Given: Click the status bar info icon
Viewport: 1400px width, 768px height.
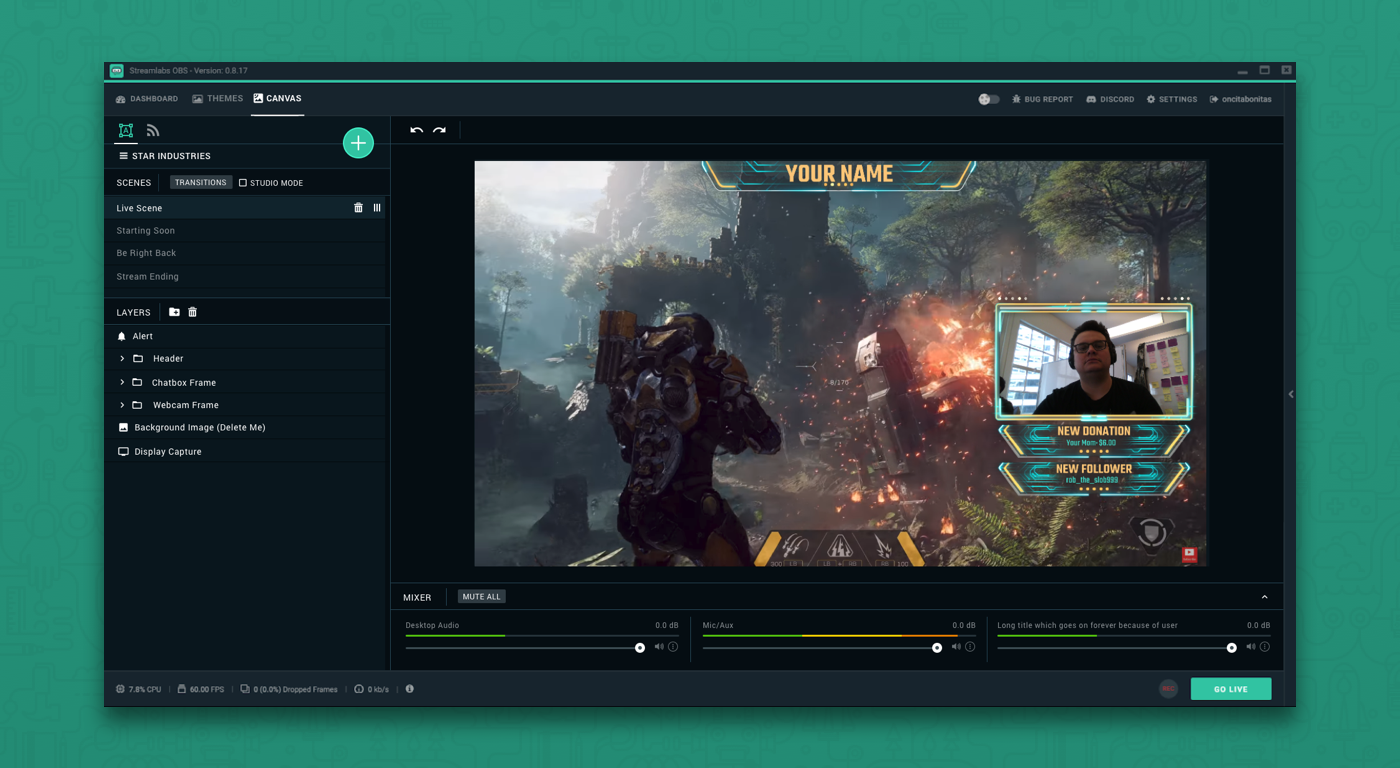Looking at the screenshot, I should [x=410, y=689].
